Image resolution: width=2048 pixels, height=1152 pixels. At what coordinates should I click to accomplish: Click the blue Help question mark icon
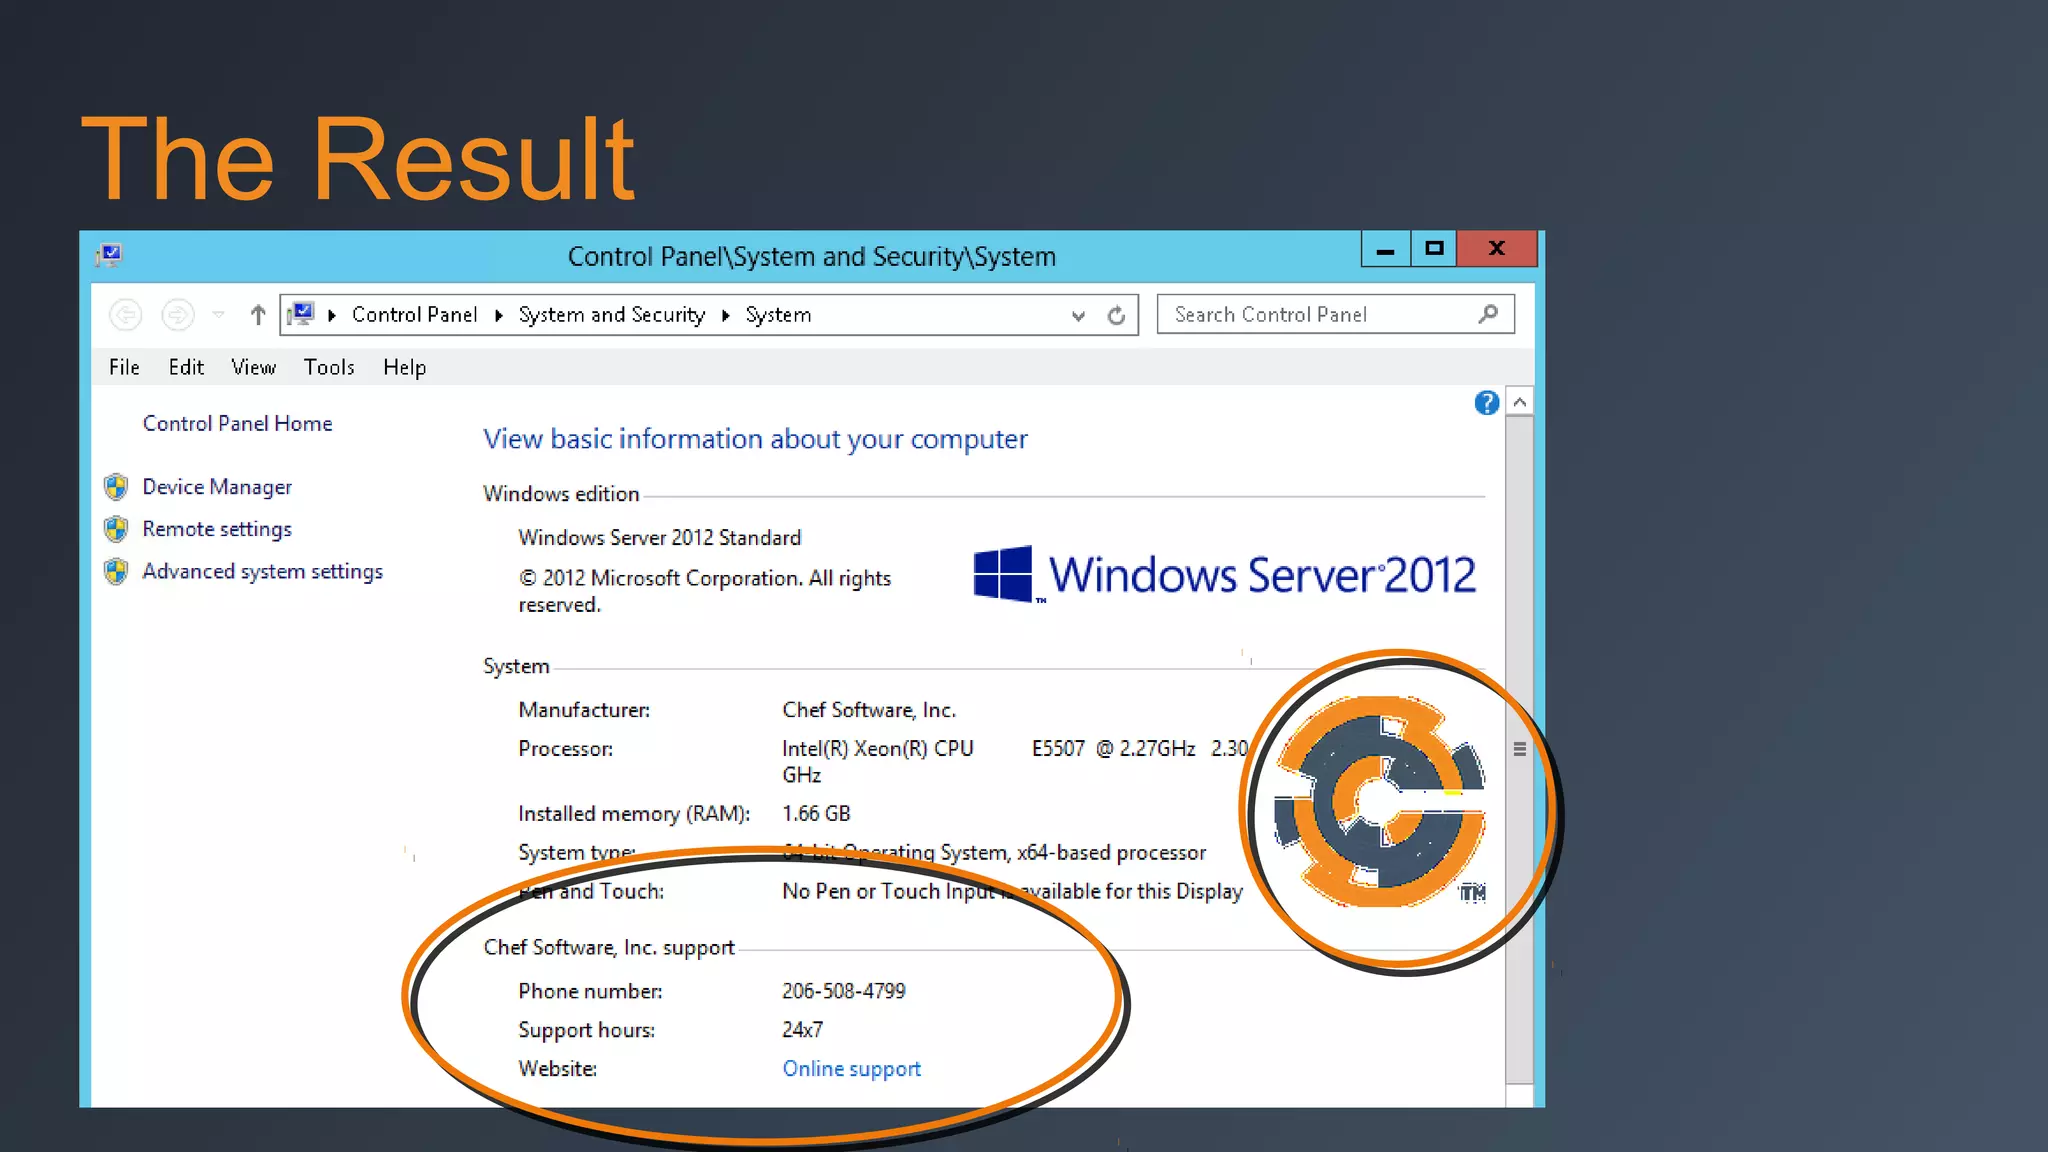tap(1486, 403)
